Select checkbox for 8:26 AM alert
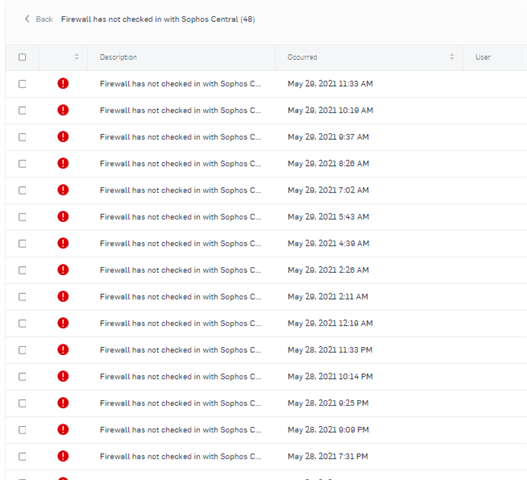 [22, 164]
